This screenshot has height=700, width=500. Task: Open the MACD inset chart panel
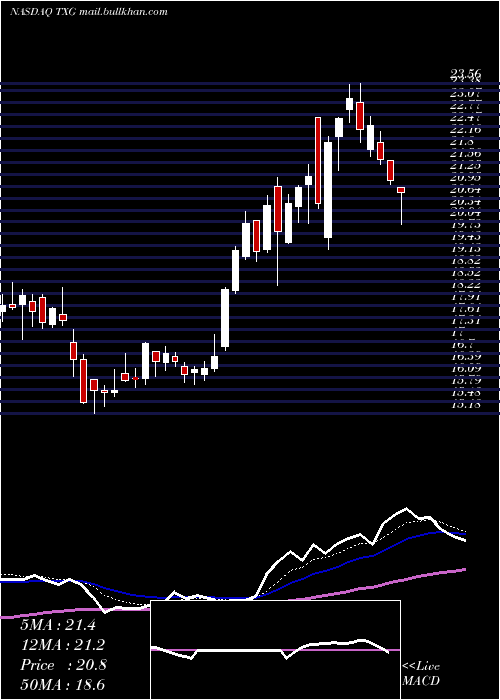(275, 650)
